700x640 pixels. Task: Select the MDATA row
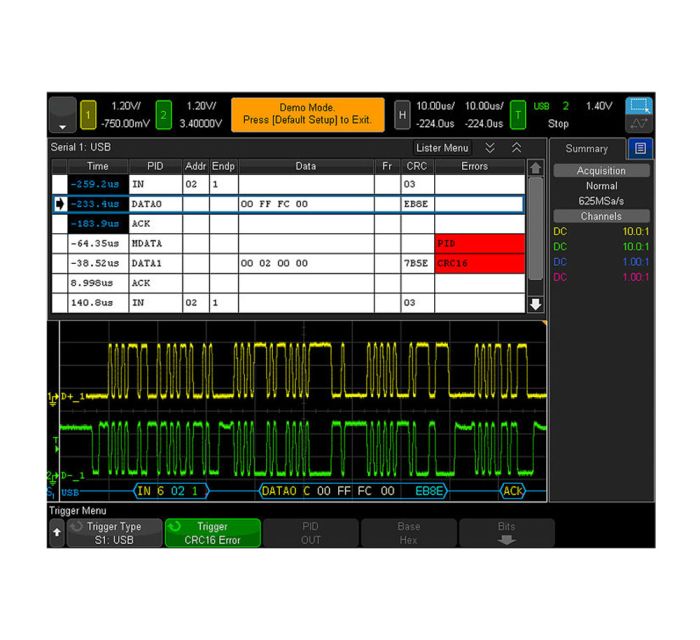click(288, 243)
